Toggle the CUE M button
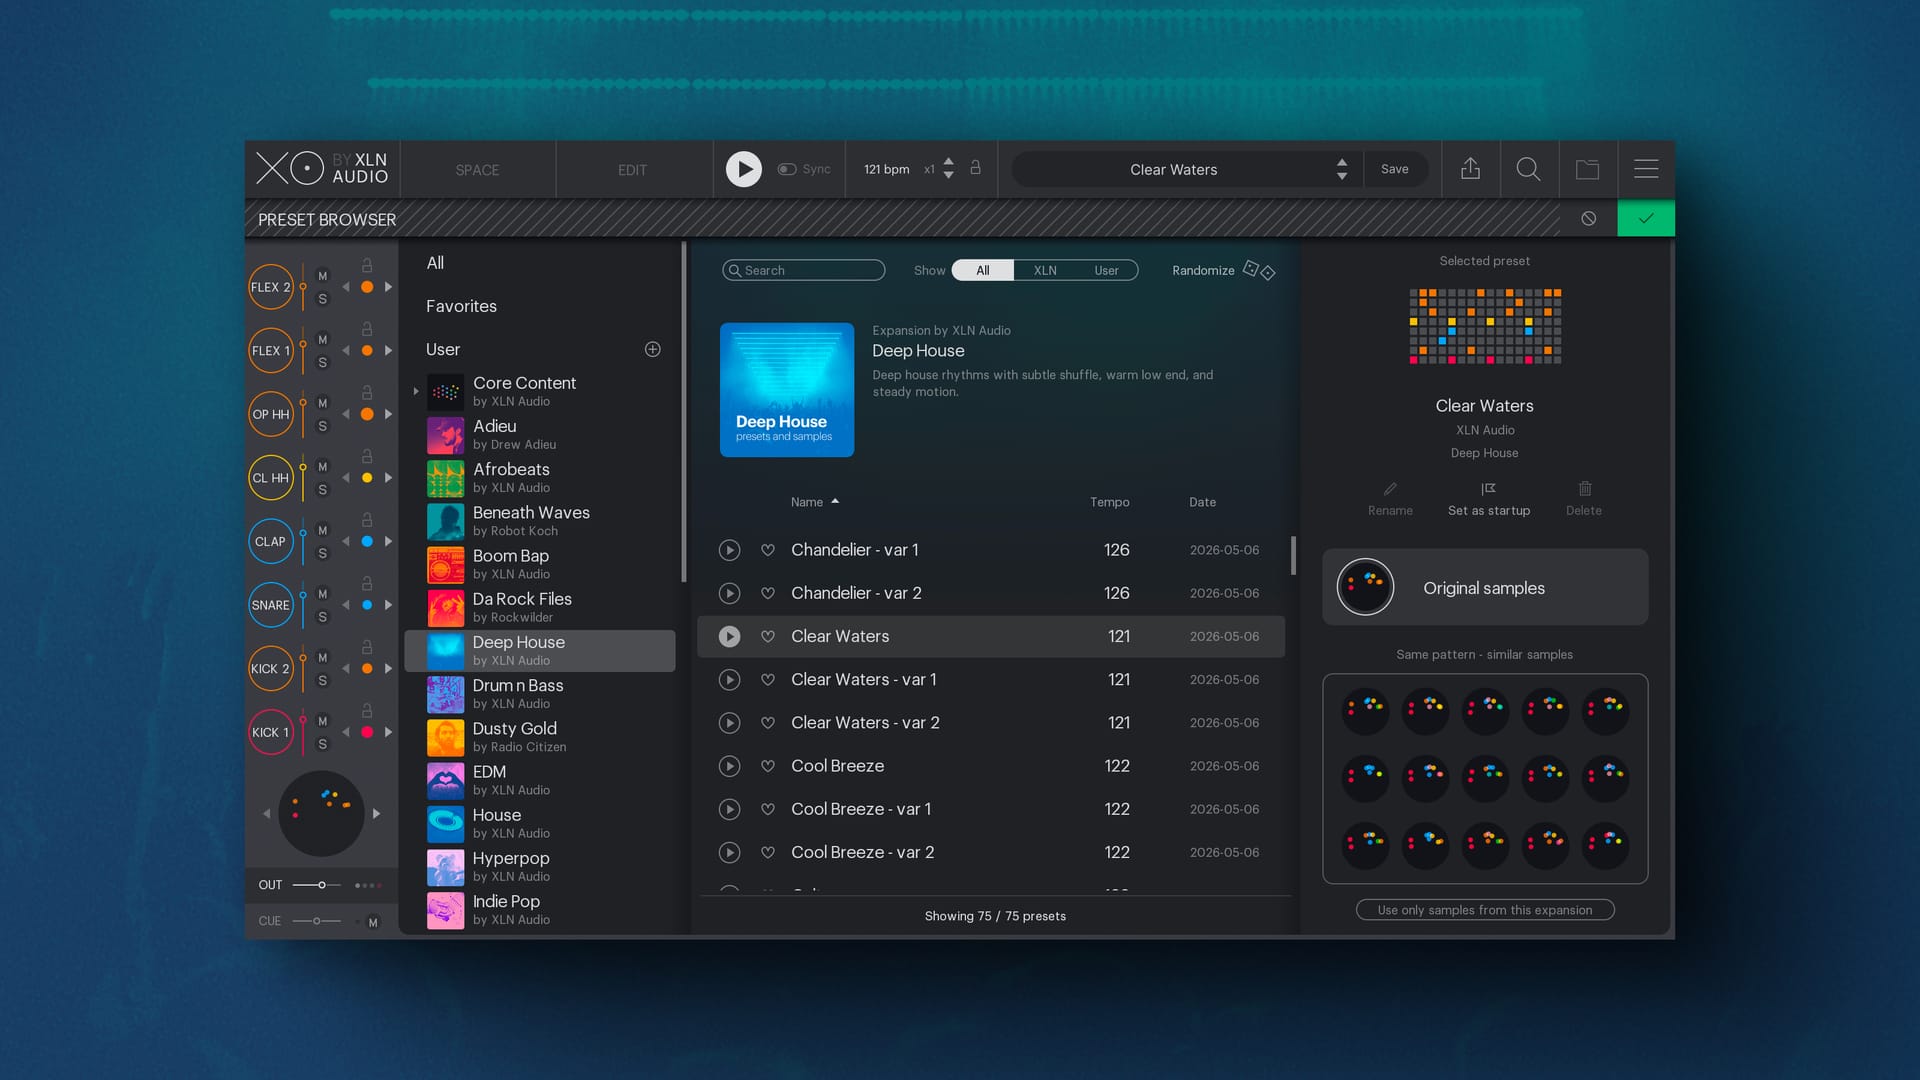 [x=373, y=922]
